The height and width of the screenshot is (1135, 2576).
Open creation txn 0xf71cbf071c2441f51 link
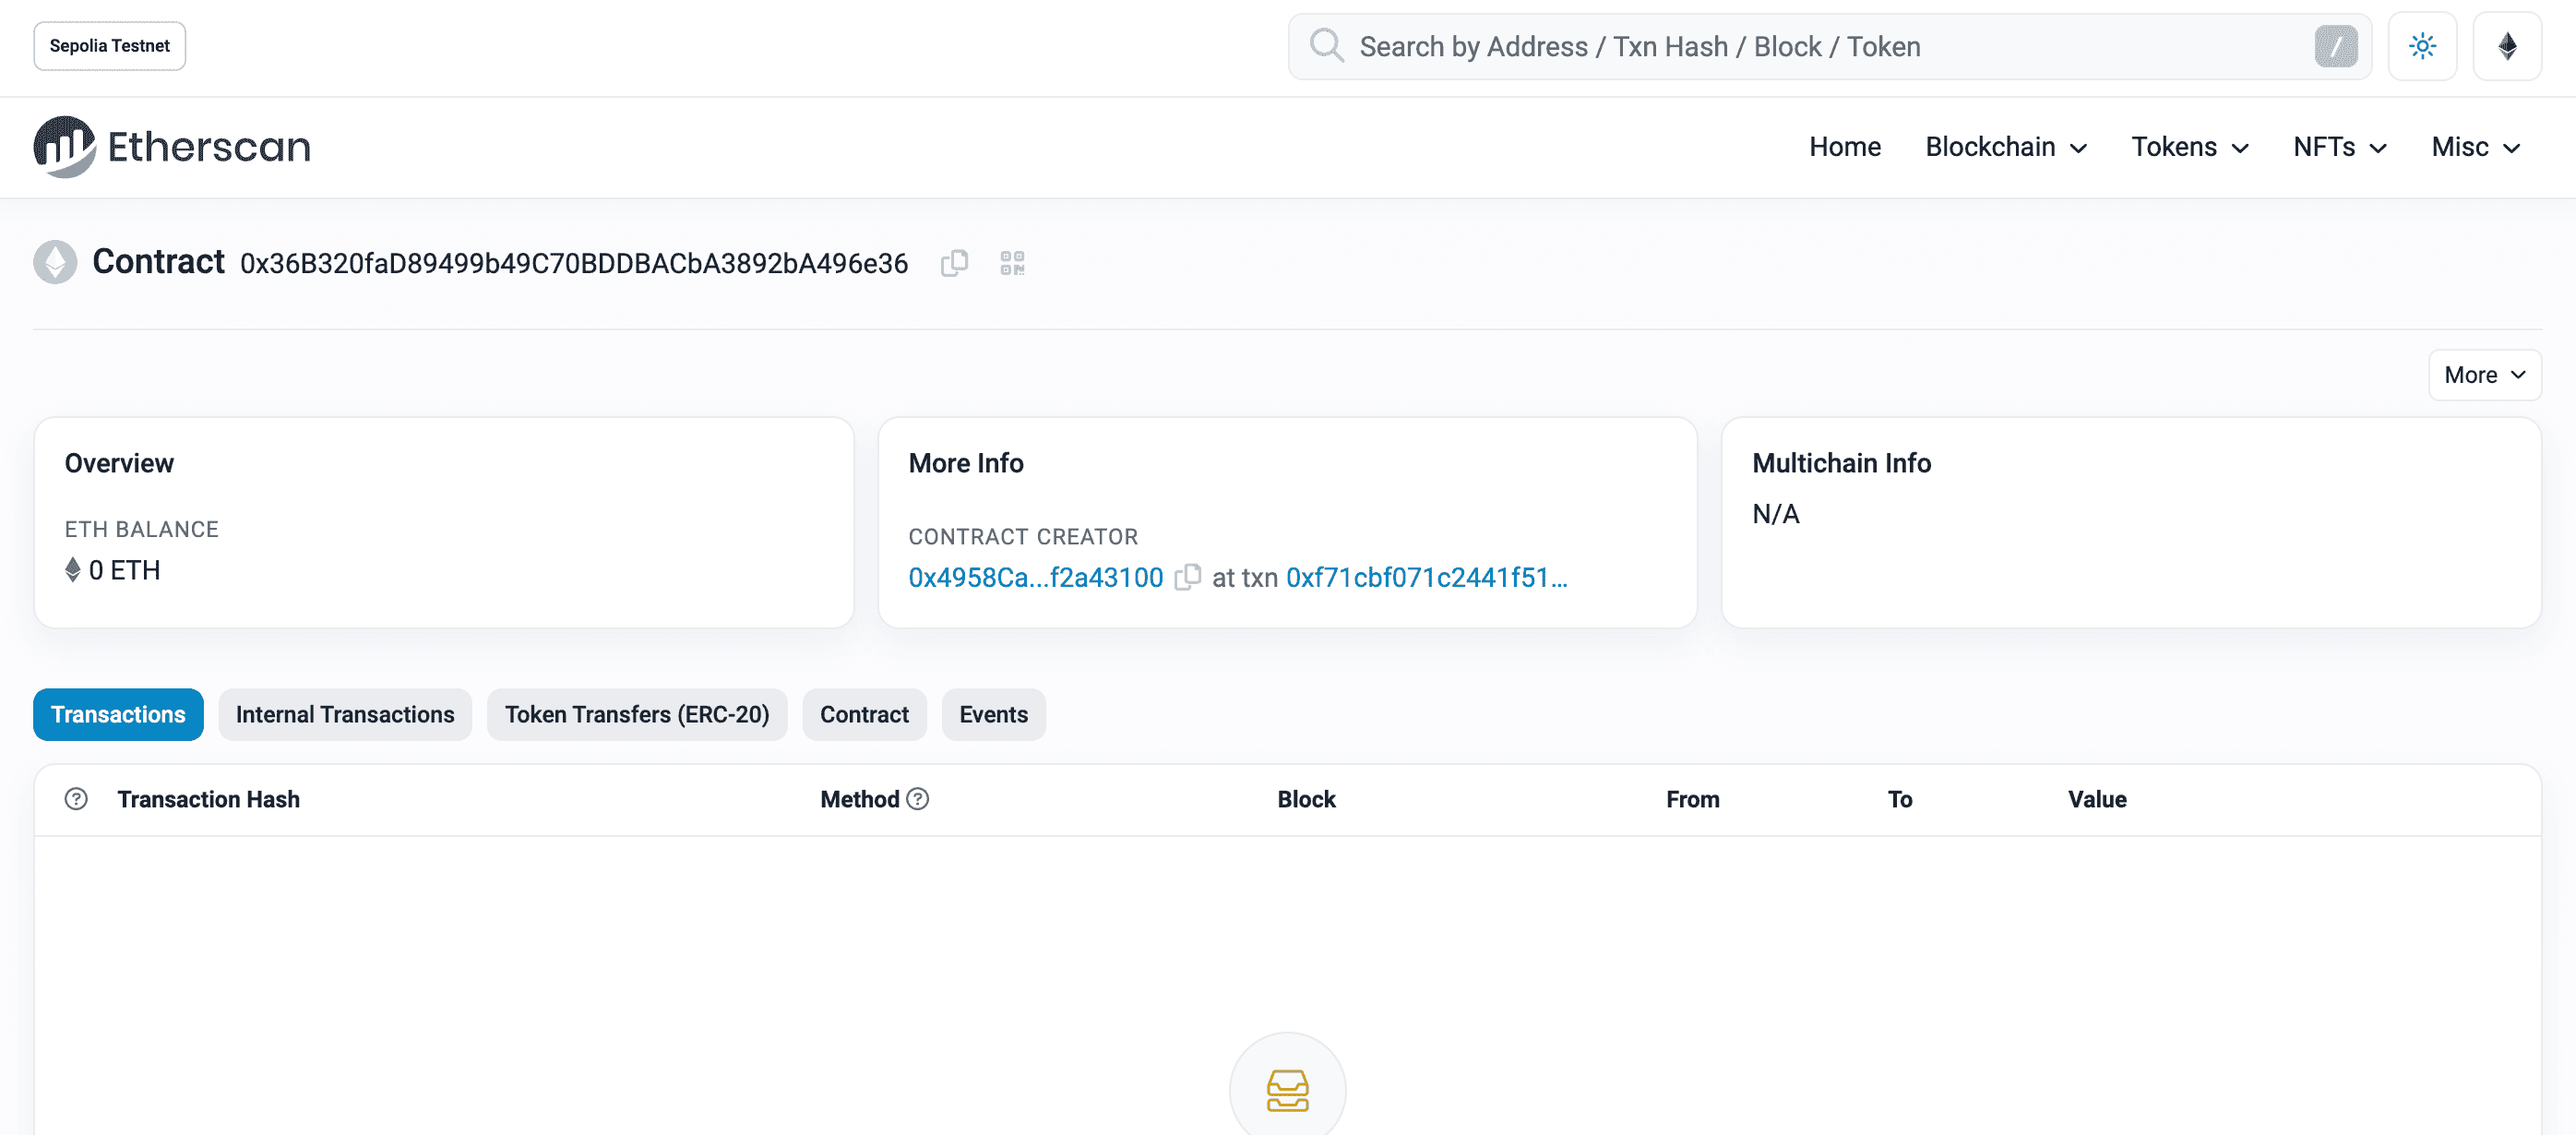coord(1426,577)
